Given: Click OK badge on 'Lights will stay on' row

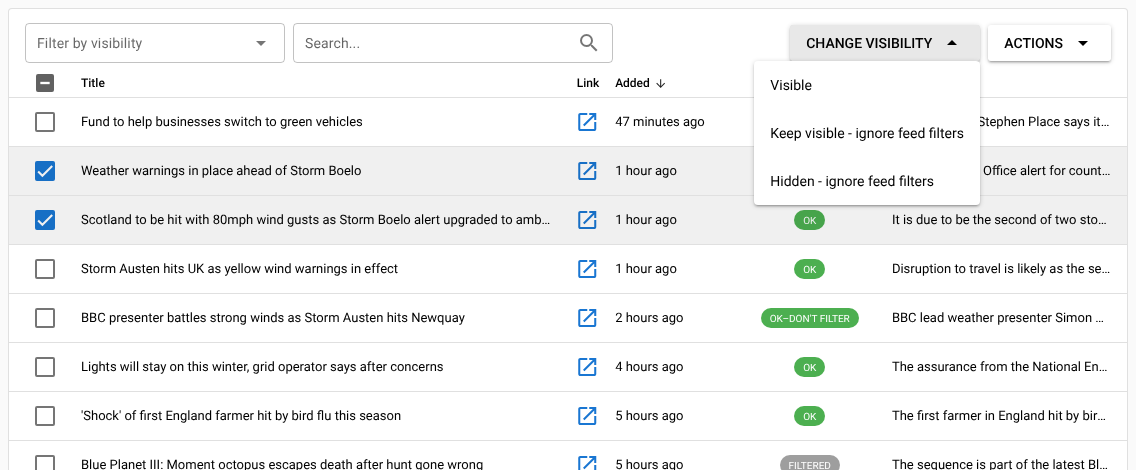Looking at the screenshot, I should pos(809,367).
